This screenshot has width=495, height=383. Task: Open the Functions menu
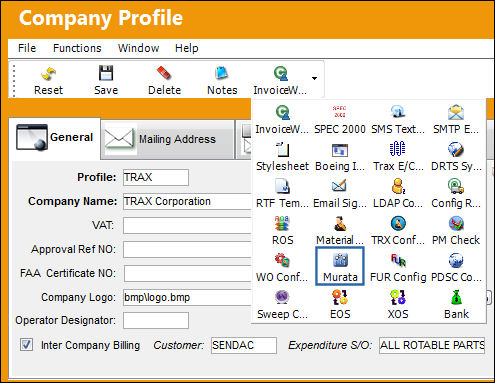(77, 48)
